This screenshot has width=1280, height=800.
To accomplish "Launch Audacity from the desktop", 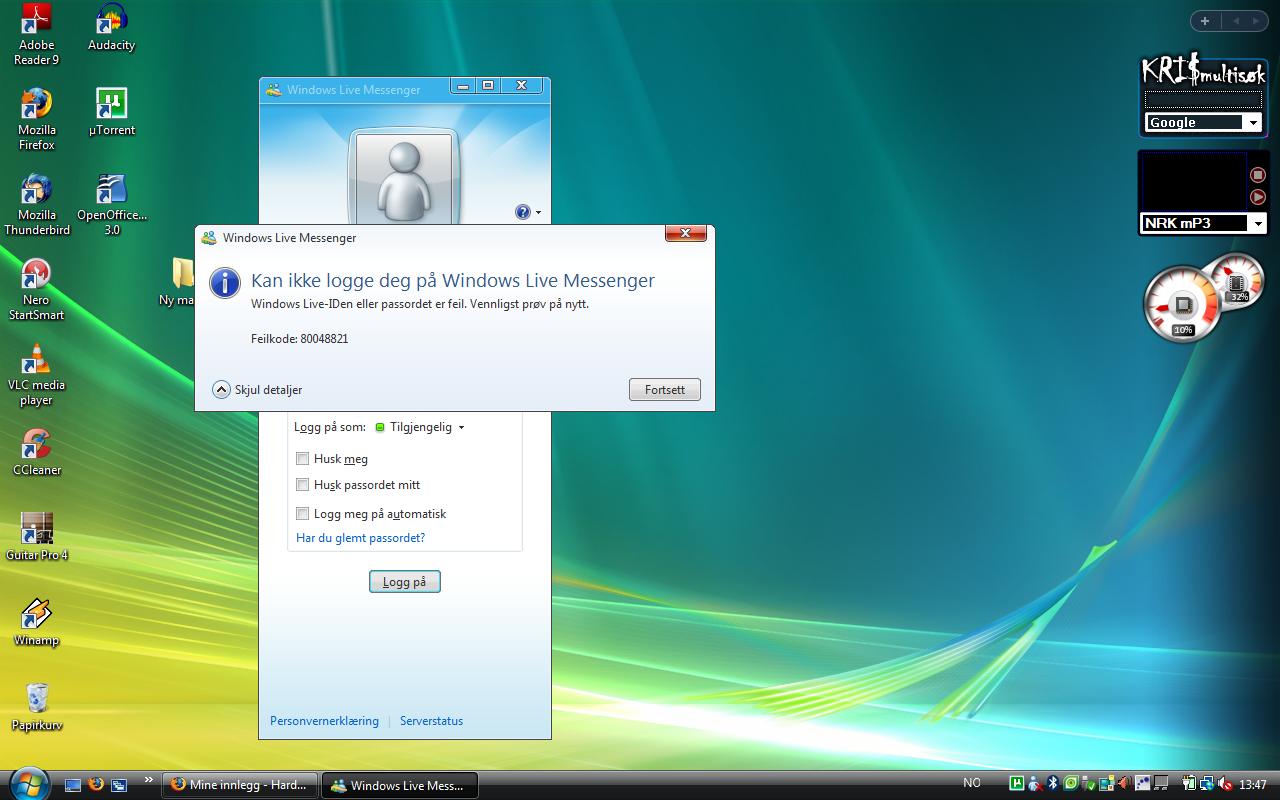I will [x=111, y=28].
